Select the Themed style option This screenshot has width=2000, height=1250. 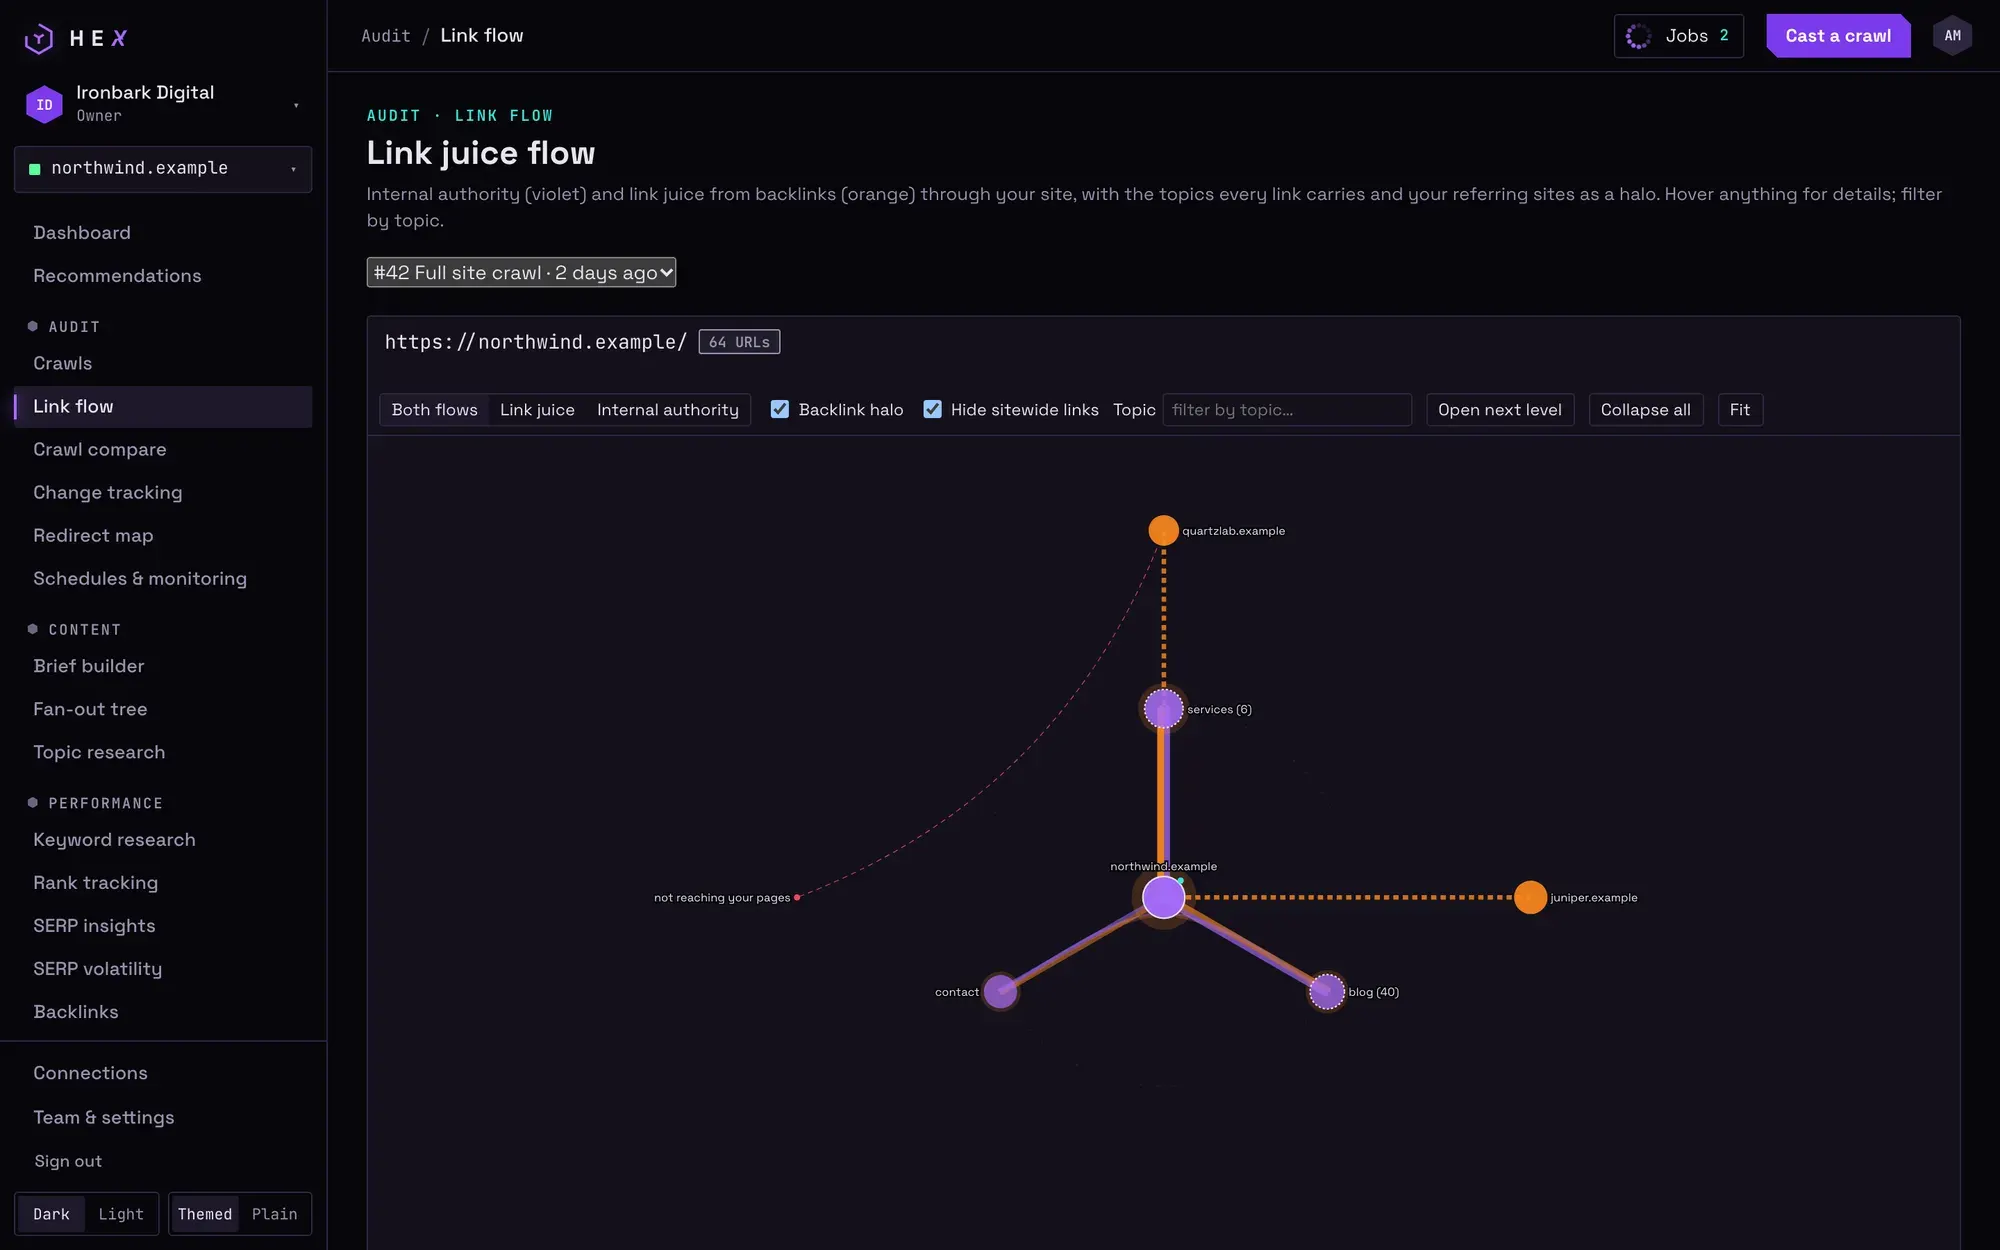(x=205, y=1214)
